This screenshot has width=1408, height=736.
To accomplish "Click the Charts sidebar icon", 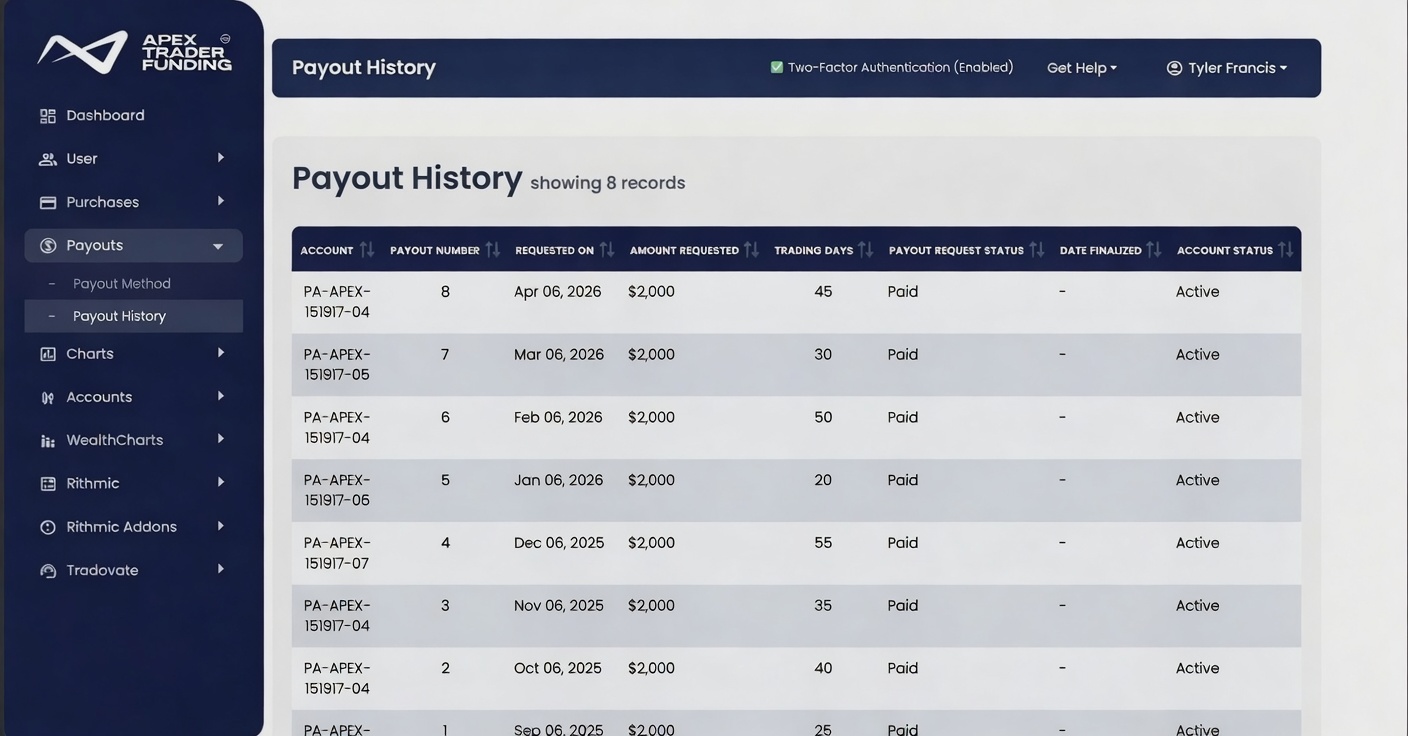I will click(47, 354).
